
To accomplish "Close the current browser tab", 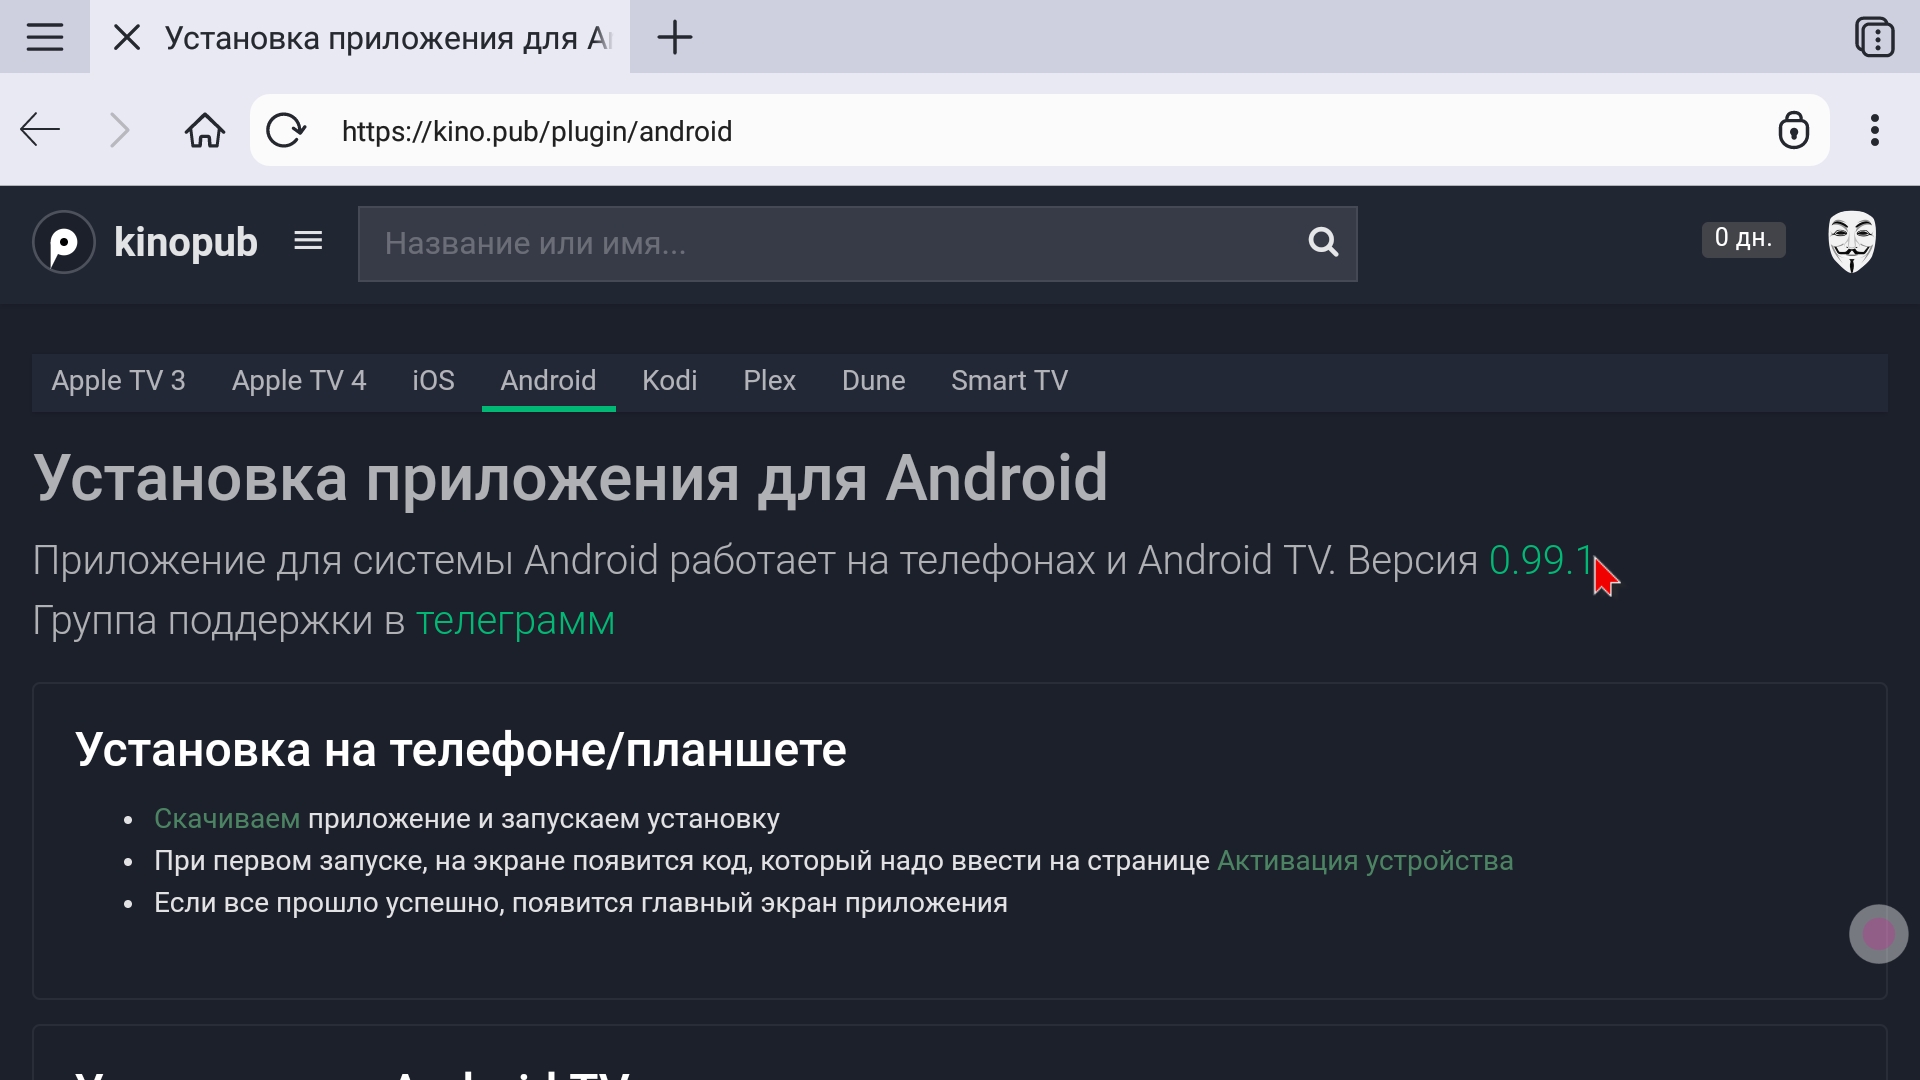I will (x=127, y=37).
